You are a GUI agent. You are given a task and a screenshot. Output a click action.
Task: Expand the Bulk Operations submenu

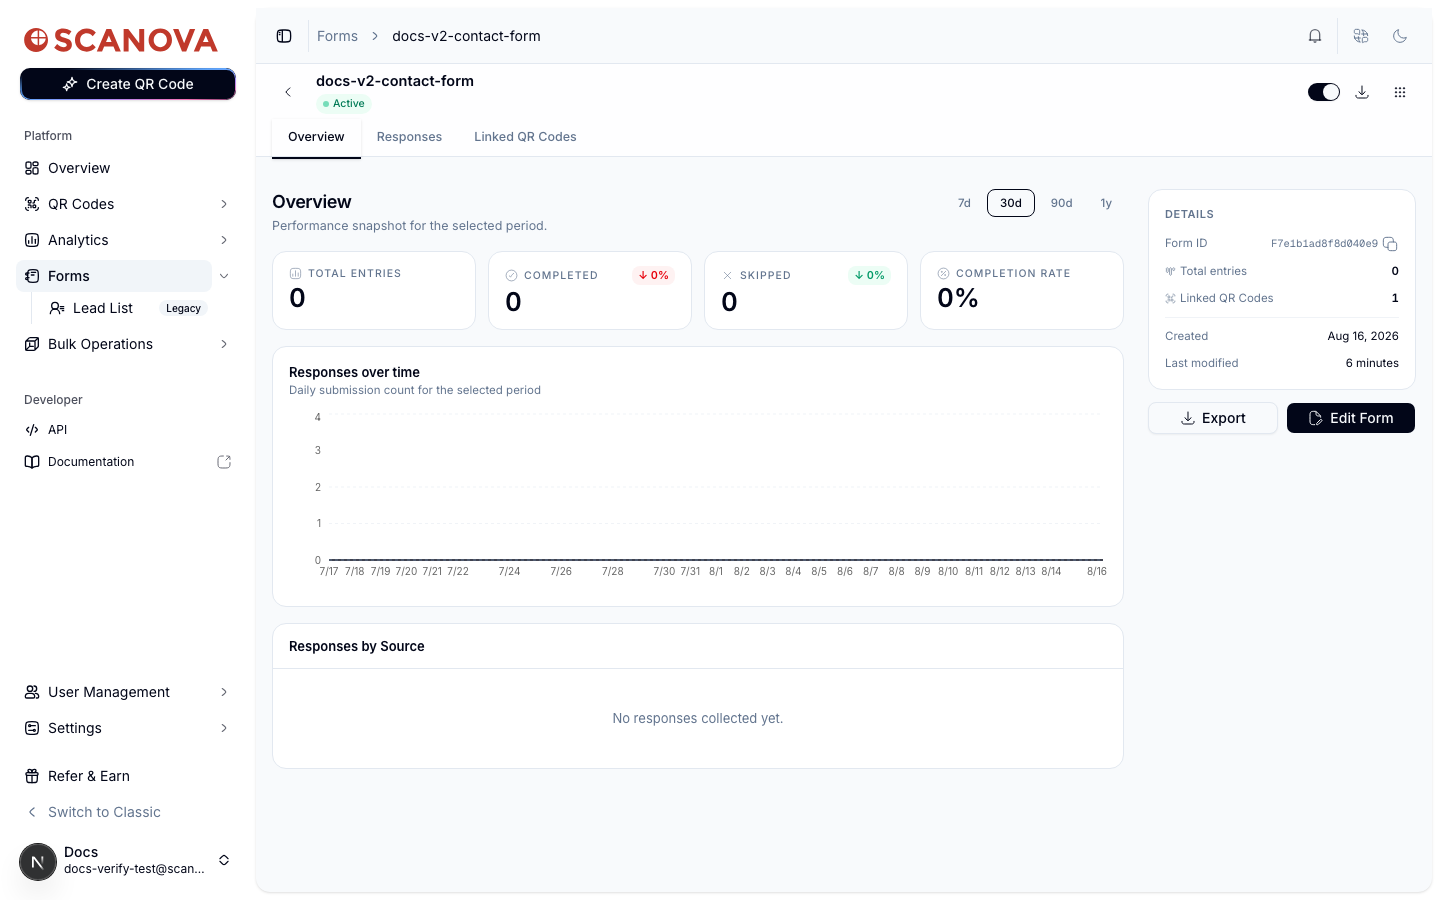[224, 344]
